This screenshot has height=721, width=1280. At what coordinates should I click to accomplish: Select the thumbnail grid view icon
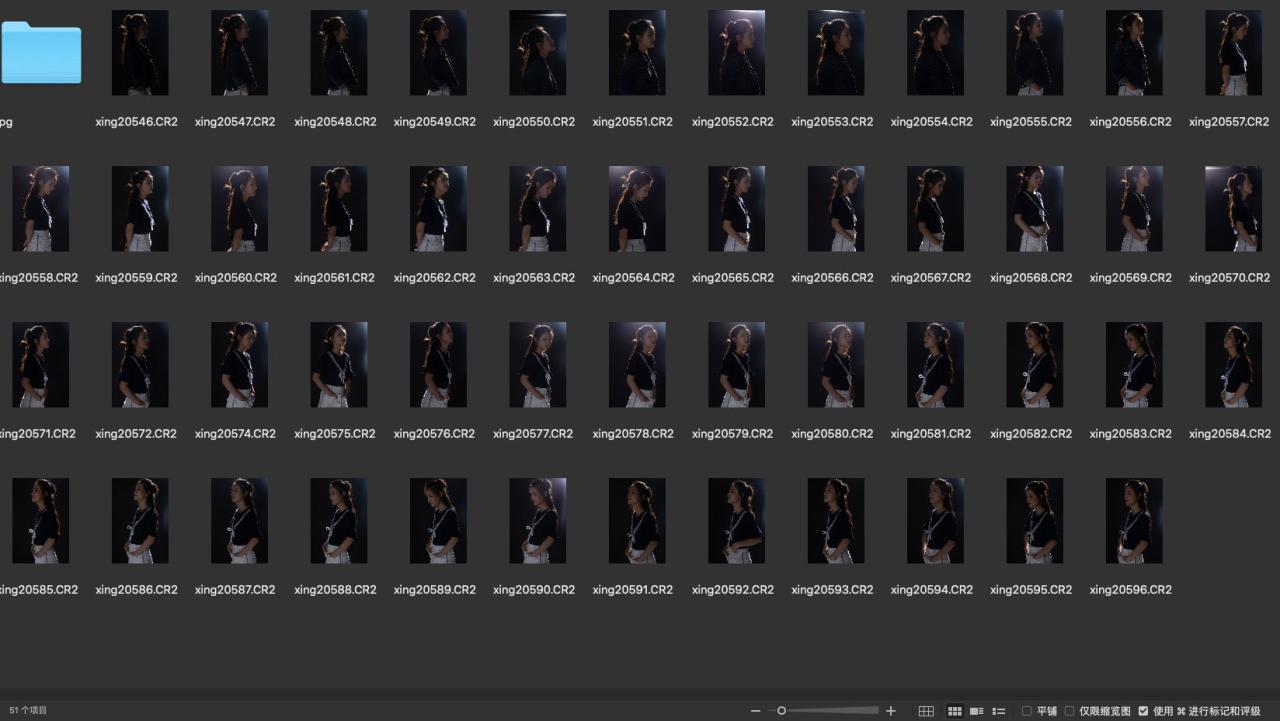pos(955,711)
